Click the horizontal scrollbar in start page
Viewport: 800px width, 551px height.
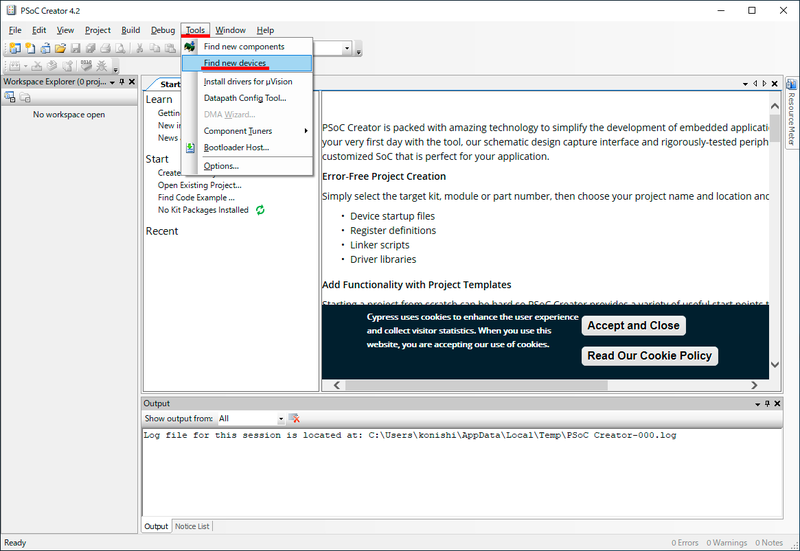pyautogui.click(x=476, y=385)
